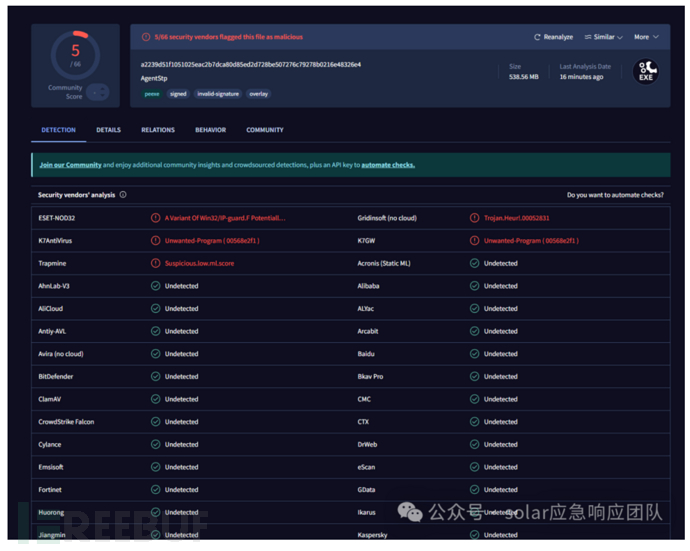The width and height of the screenshot is (690, 551).
Task: Click the DrWeb undetected checkmark icon
Action: click(x=474, y=444)
